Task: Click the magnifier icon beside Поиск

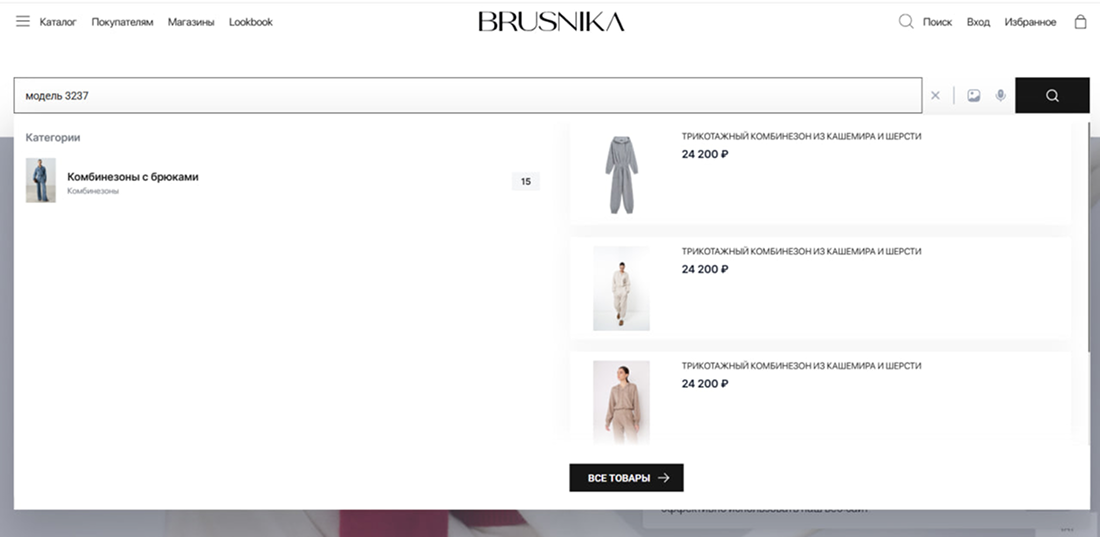Action: click(x=906, y=21)
